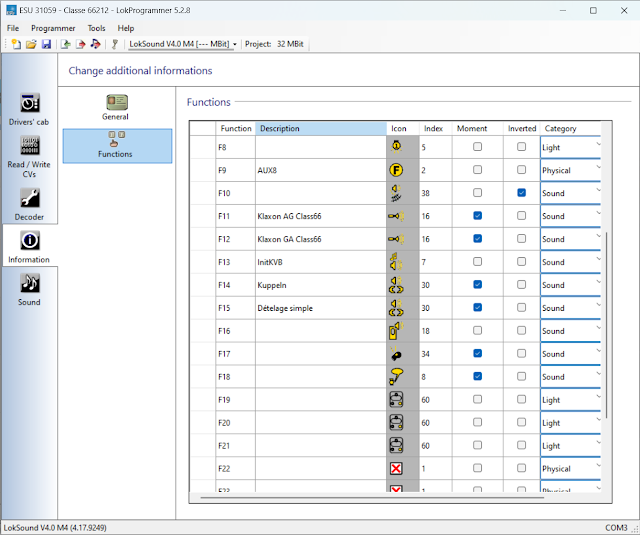Image resolution: width=640 pixels, height=535 pixels.
Task: Open the General information section
Action: point(116,107)
